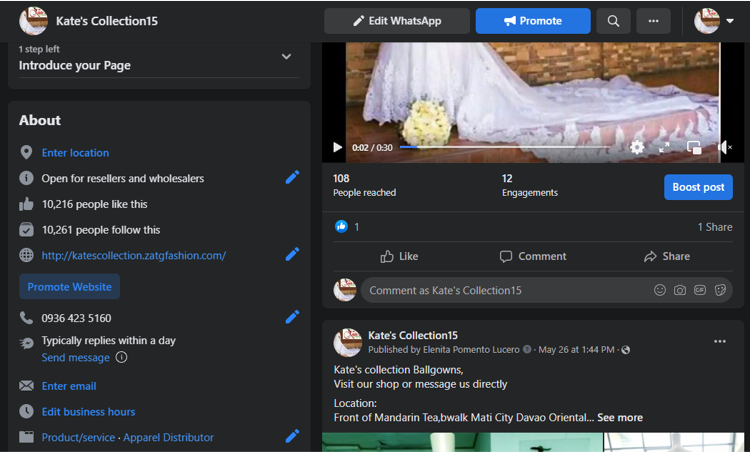Viewport: 750px width, 452px height.
Task: Expand the Introduce your Page chevron
Action: (x=286, y=56)
